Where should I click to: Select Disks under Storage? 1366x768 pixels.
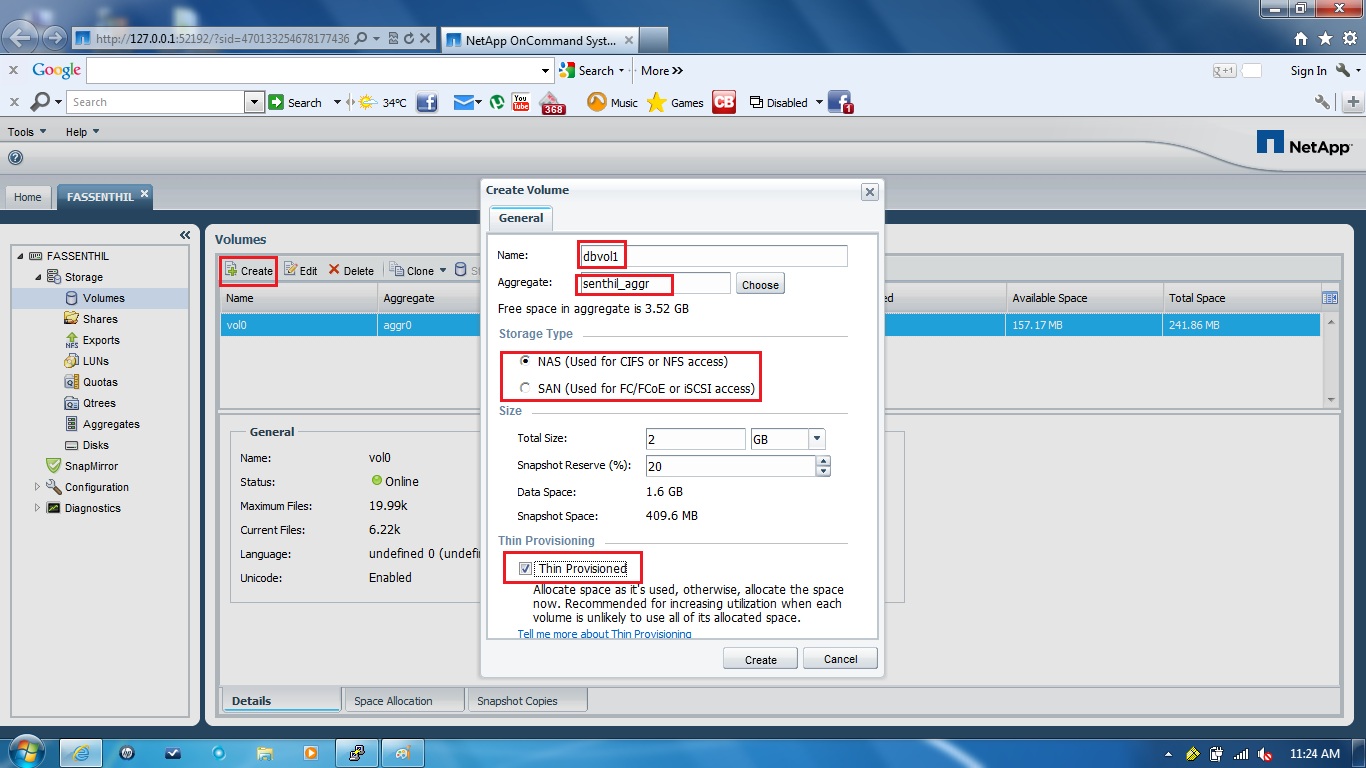pyautogui.click(x=97, y=445)
